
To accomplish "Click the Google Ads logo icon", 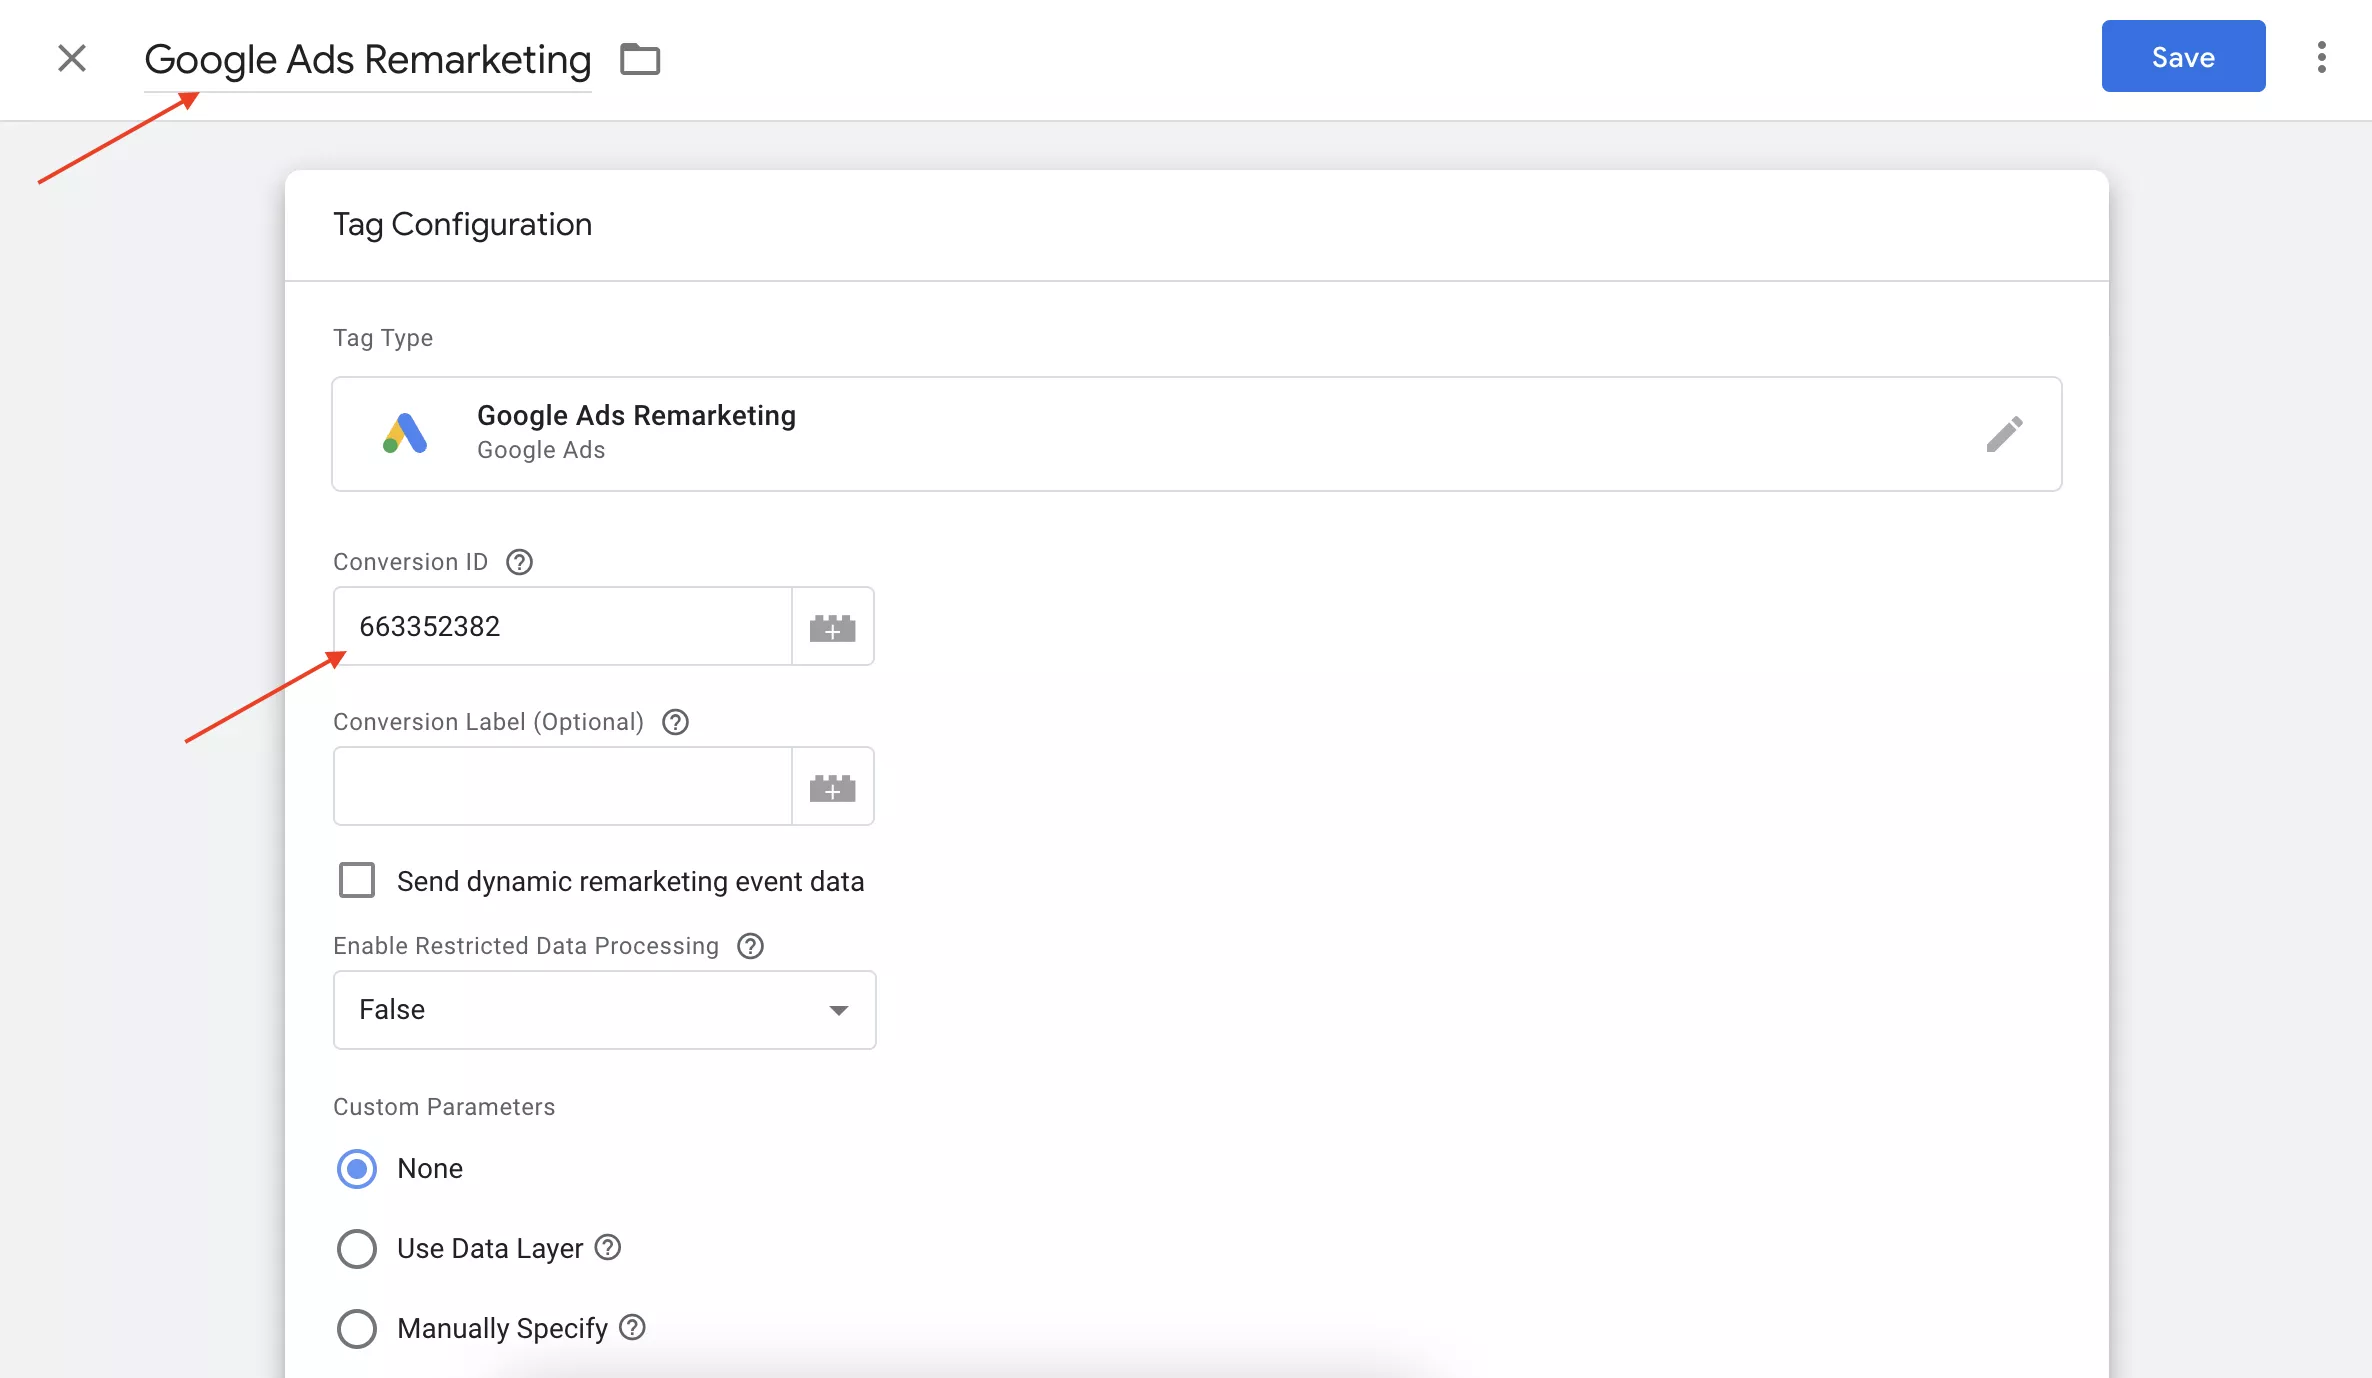I will click(405, 434).
